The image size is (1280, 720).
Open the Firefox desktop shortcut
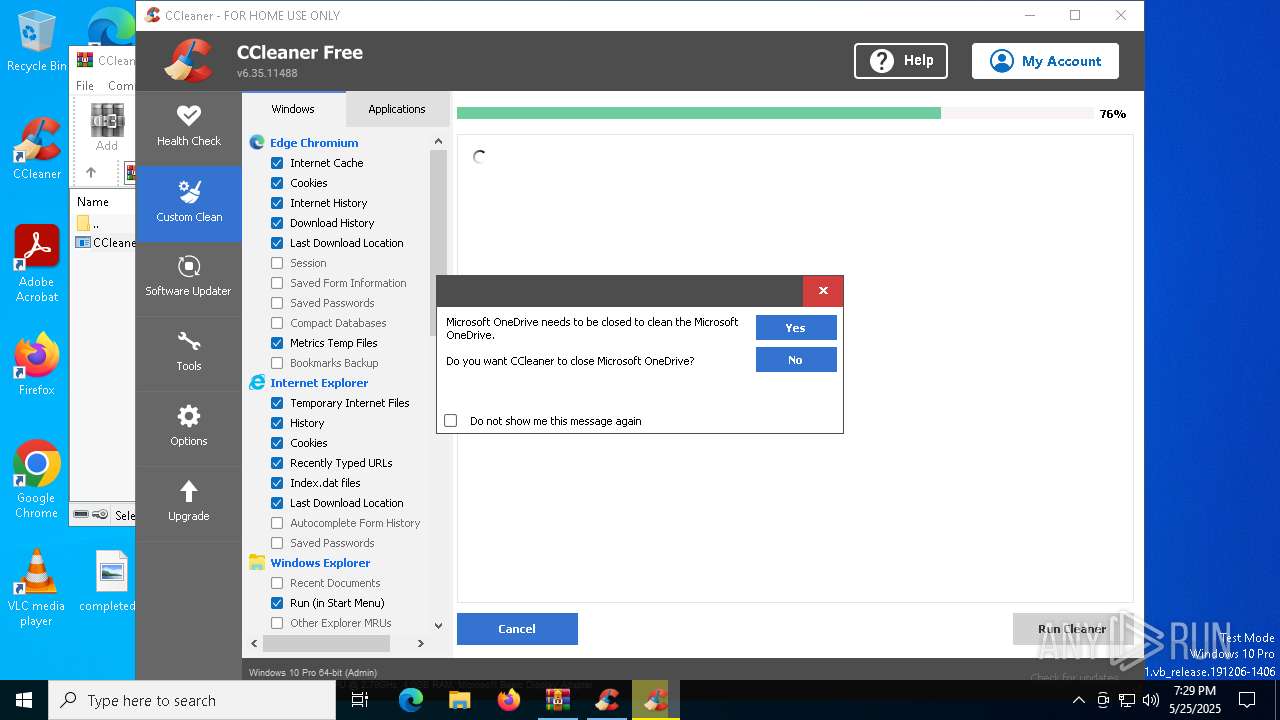click(37, 364)
